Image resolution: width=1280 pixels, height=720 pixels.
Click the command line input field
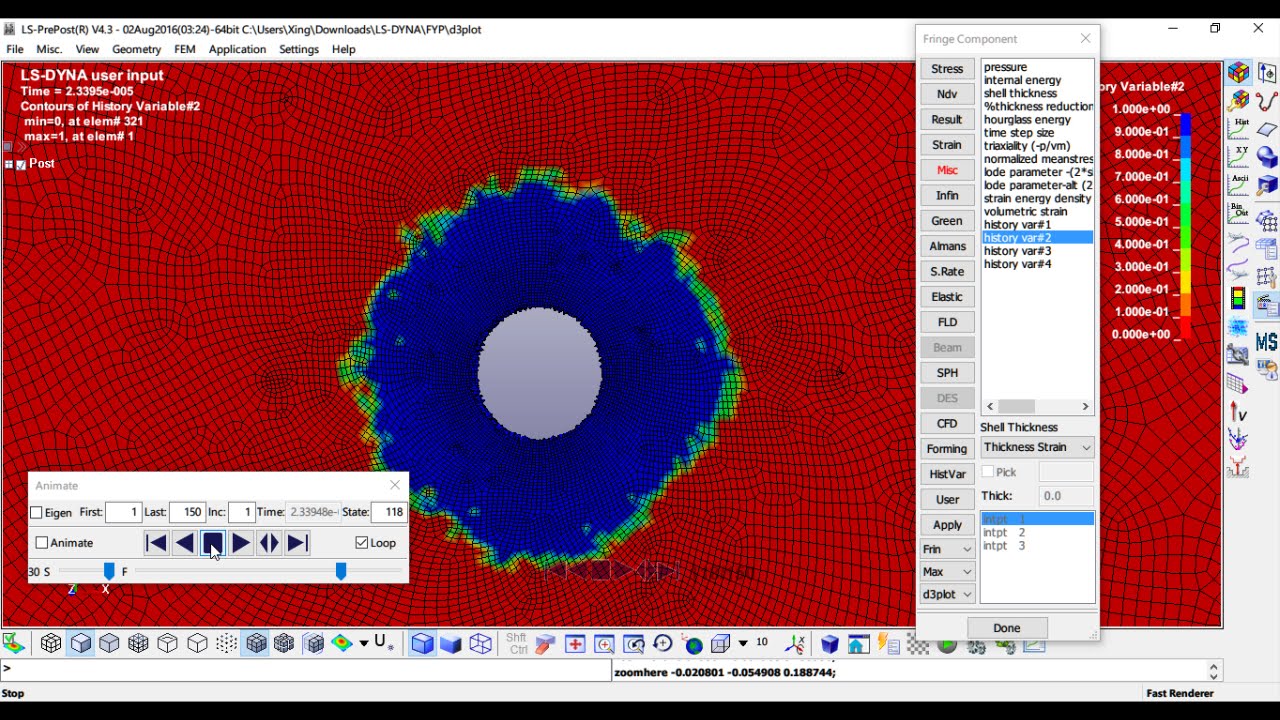[x=306, y=671]
